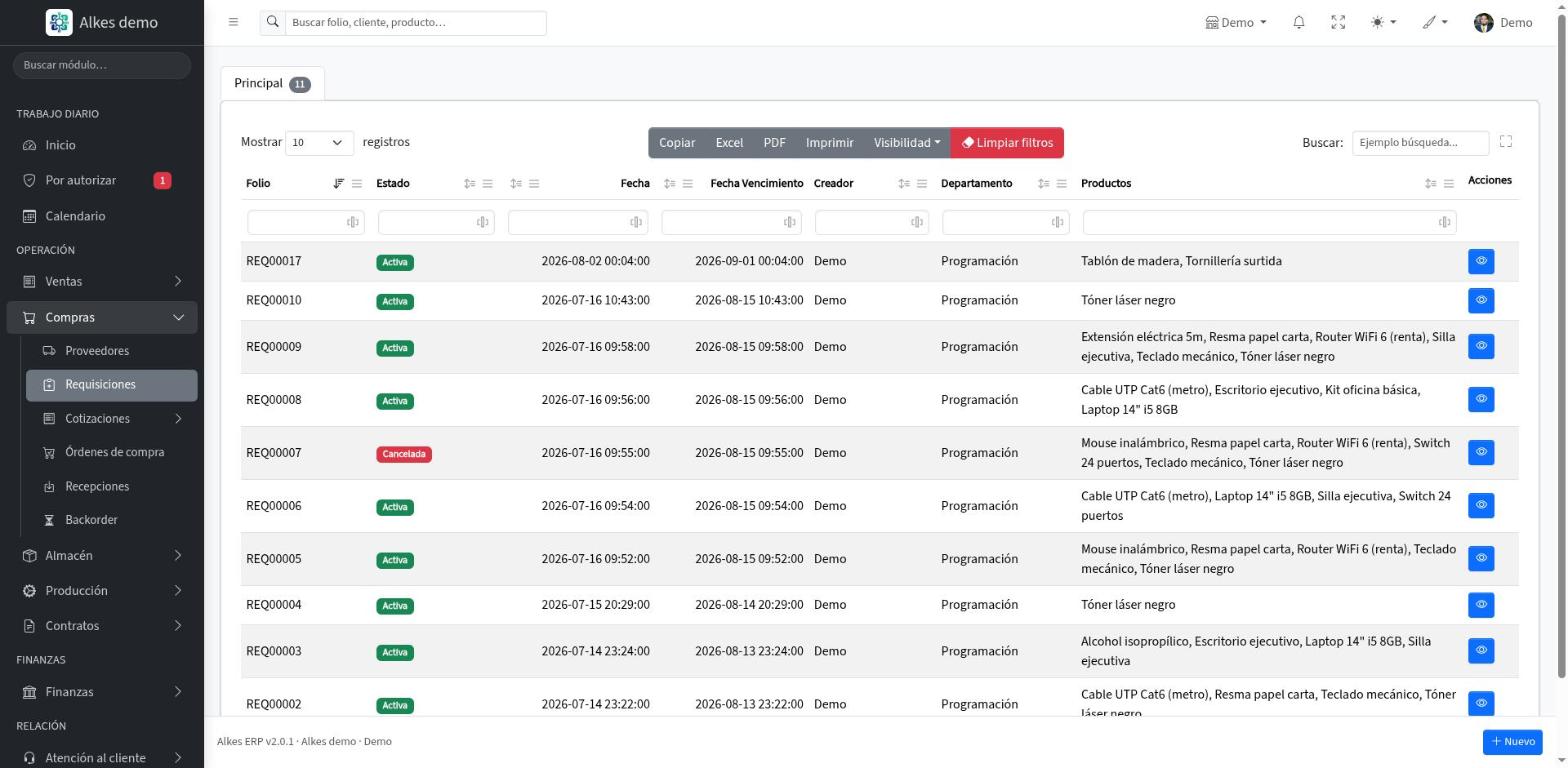Screen dimensions: 1568x768
Task: Open the Demo user profile menu
Action: click(x=1502, y=22)
